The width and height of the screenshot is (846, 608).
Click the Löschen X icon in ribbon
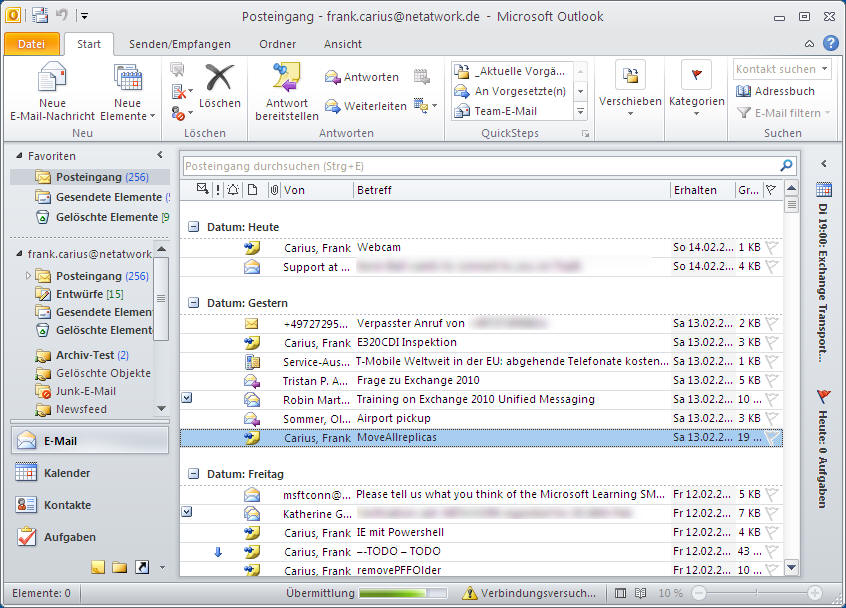click(219, 78)
